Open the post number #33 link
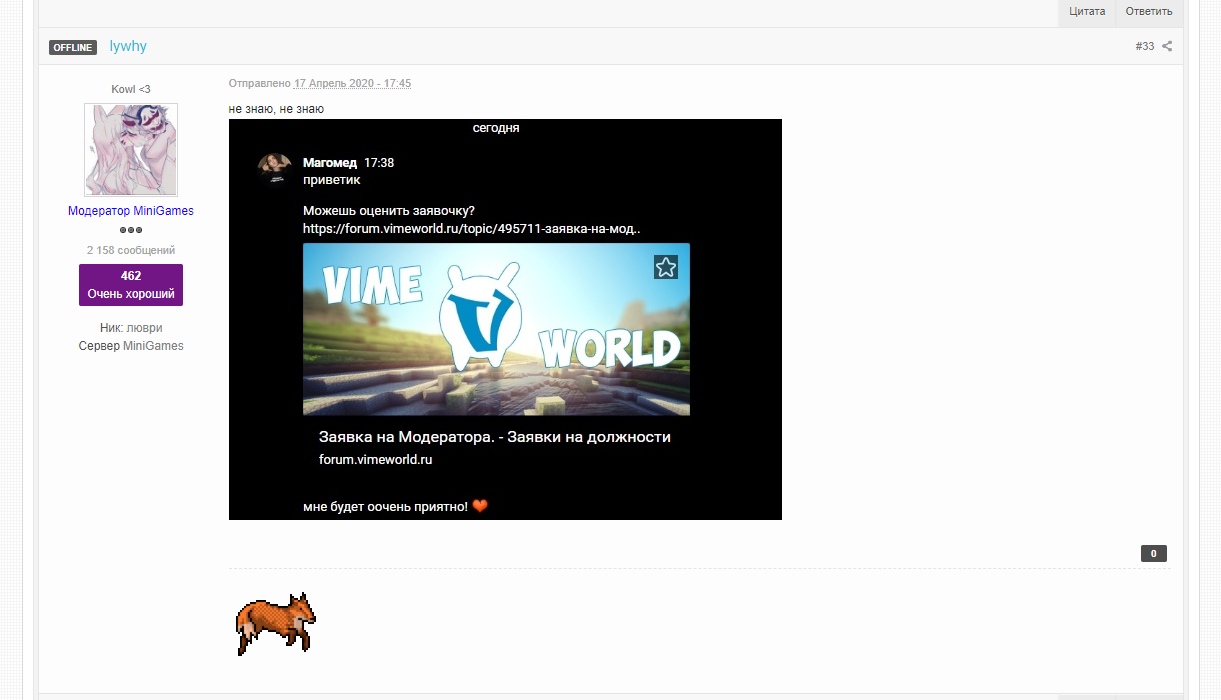Screen dimensions: 1221x700 pyautogui.click(x=1145, y=47)
